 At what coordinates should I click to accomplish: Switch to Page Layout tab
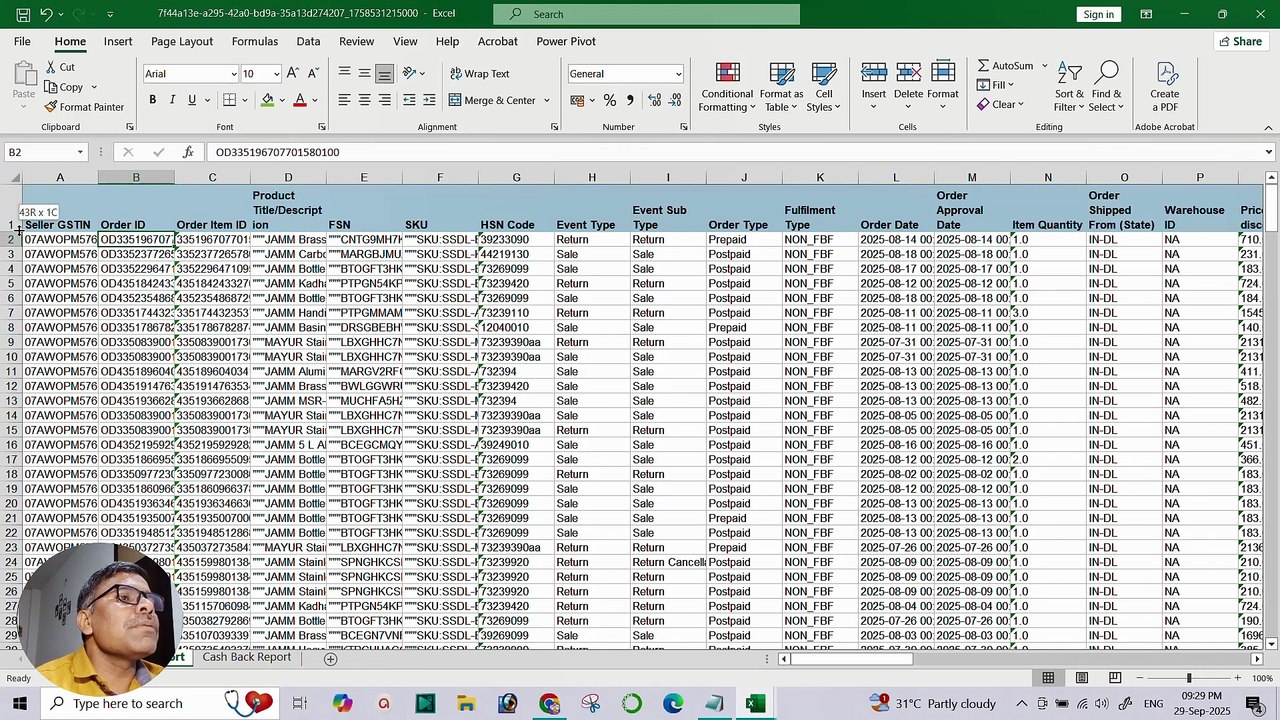point(182,41)
